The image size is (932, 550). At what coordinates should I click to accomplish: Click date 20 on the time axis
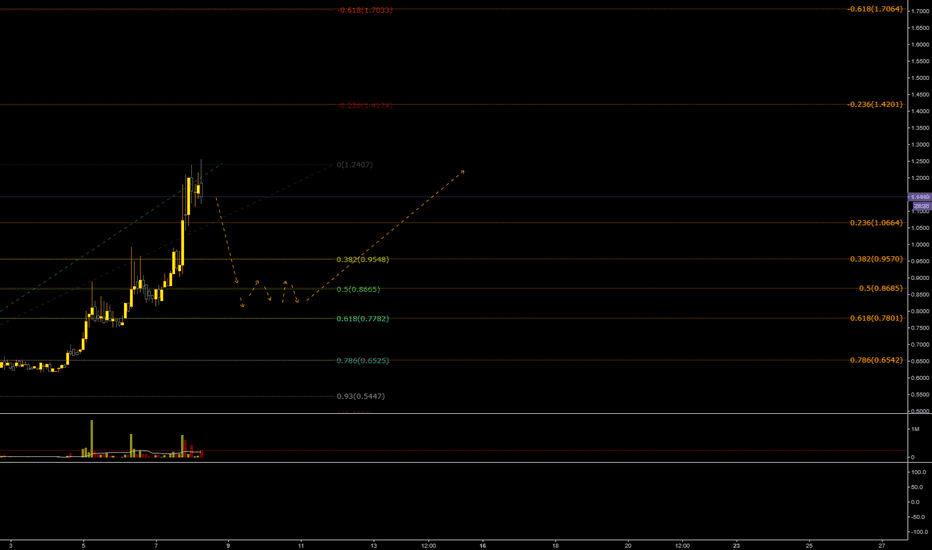click(x=628, y=545)
